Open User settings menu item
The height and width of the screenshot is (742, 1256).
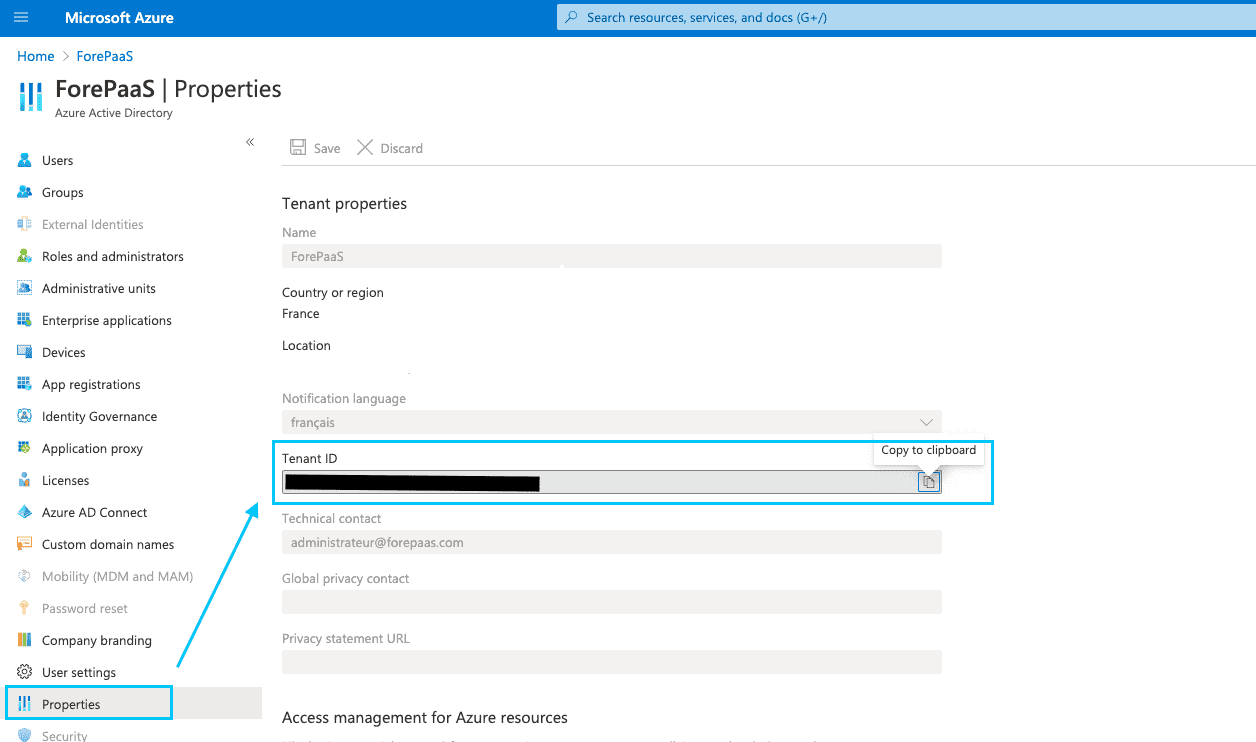[x=79, y=672]
